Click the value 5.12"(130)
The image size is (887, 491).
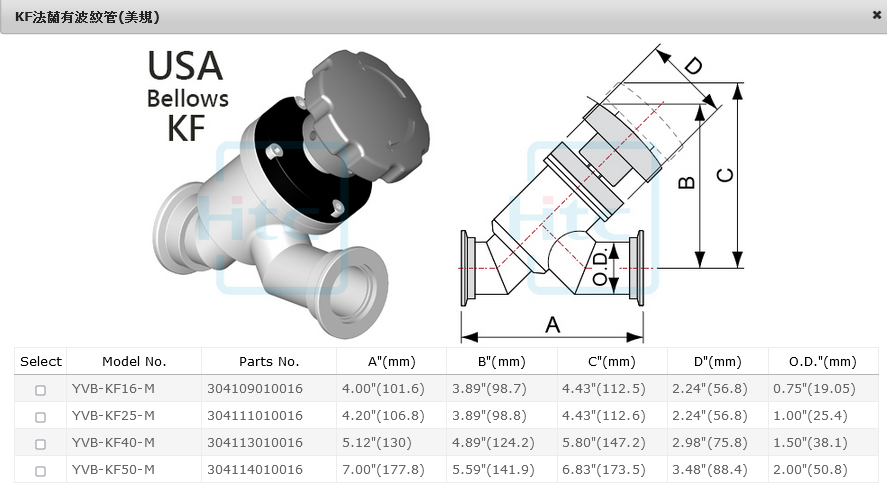pyautogui.click(x=377, y=442)
